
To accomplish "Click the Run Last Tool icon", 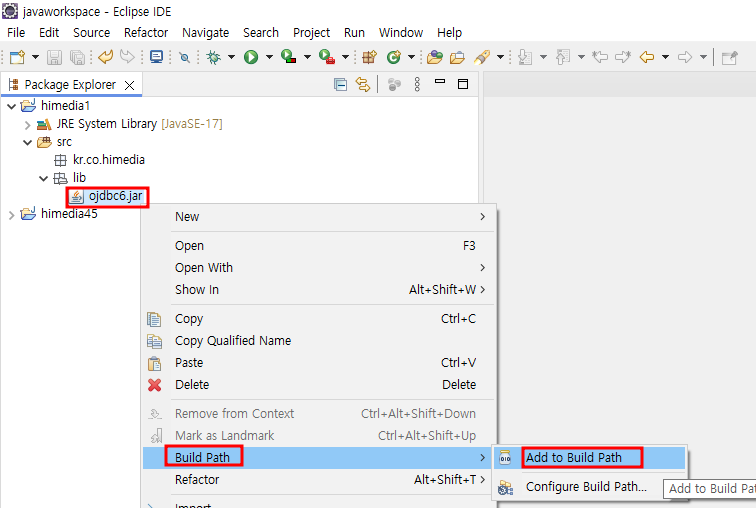I will click(326, 57).
